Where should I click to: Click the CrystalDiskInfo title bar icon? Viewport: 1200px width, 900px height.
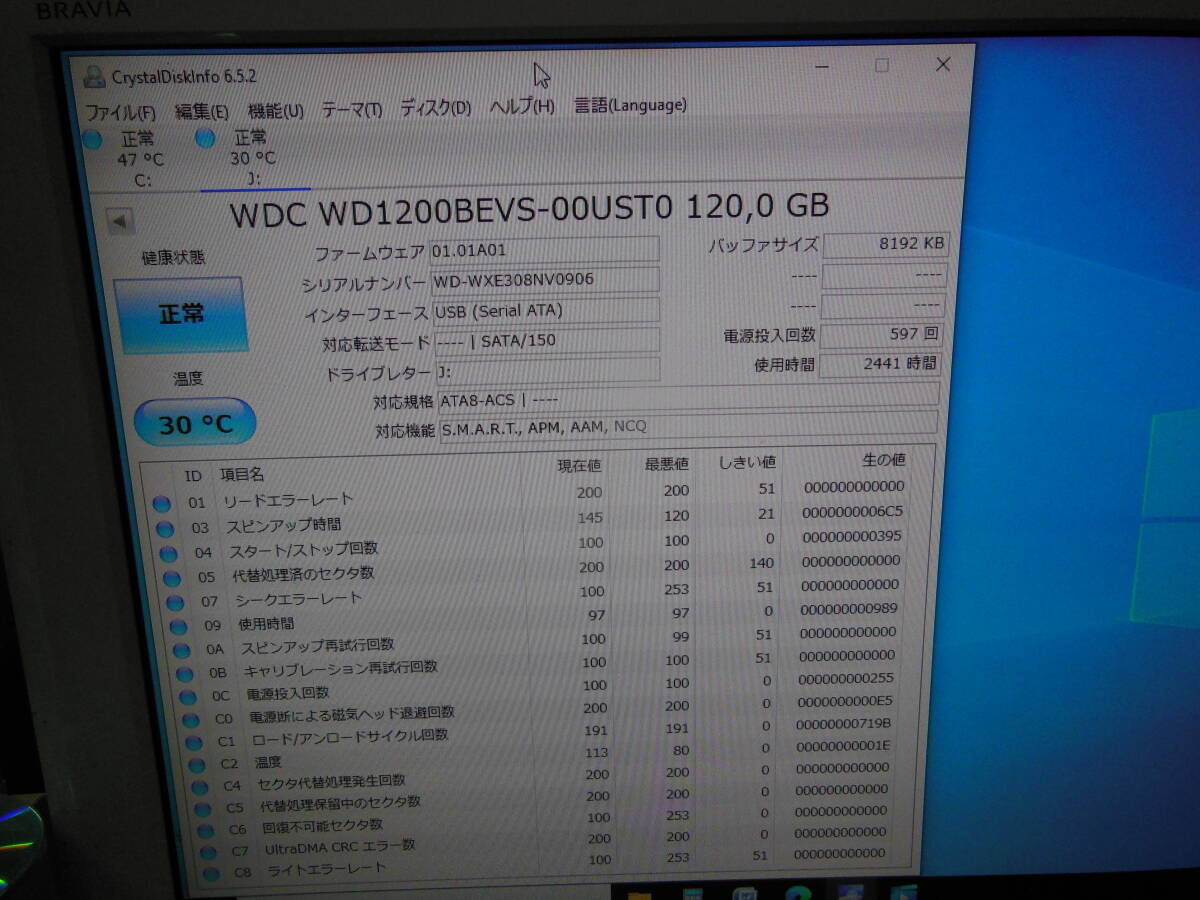point(94,77)
